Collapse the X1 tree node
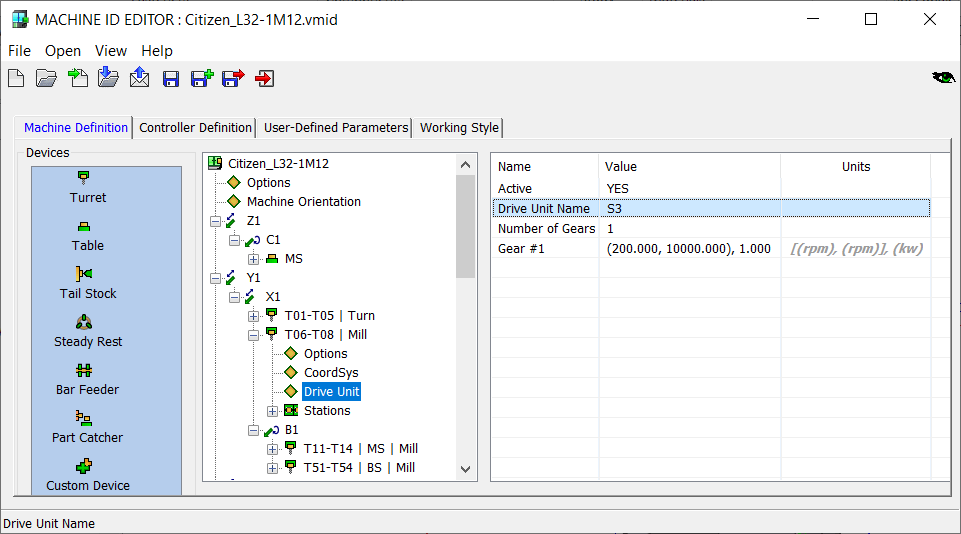961x534 pixels. pyautogui.click(x=234, y=297)
